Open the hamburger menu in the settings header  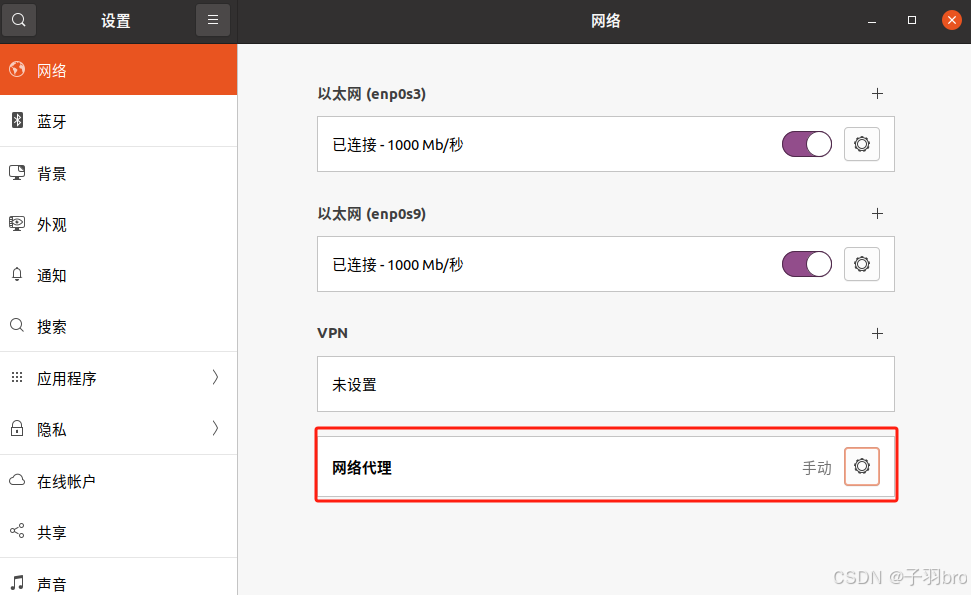[x=213, y=20]
